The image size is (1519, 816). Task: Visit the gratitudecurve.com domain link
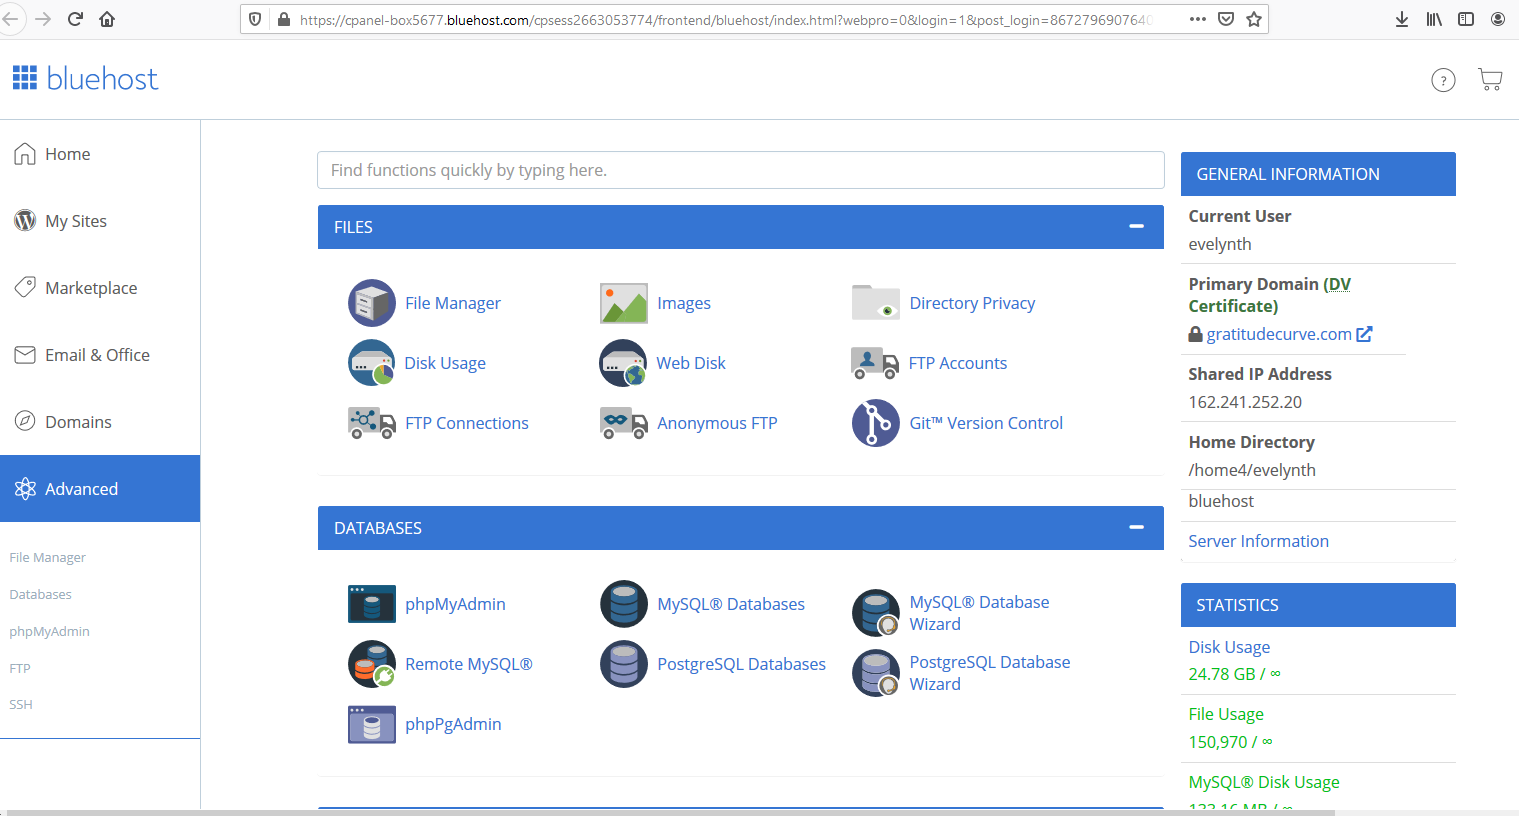(x=1278, y=334)
